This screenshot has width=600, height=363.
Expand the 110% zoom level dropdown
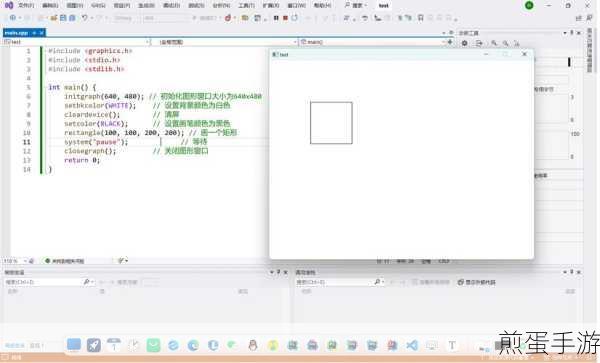[25, 261]
